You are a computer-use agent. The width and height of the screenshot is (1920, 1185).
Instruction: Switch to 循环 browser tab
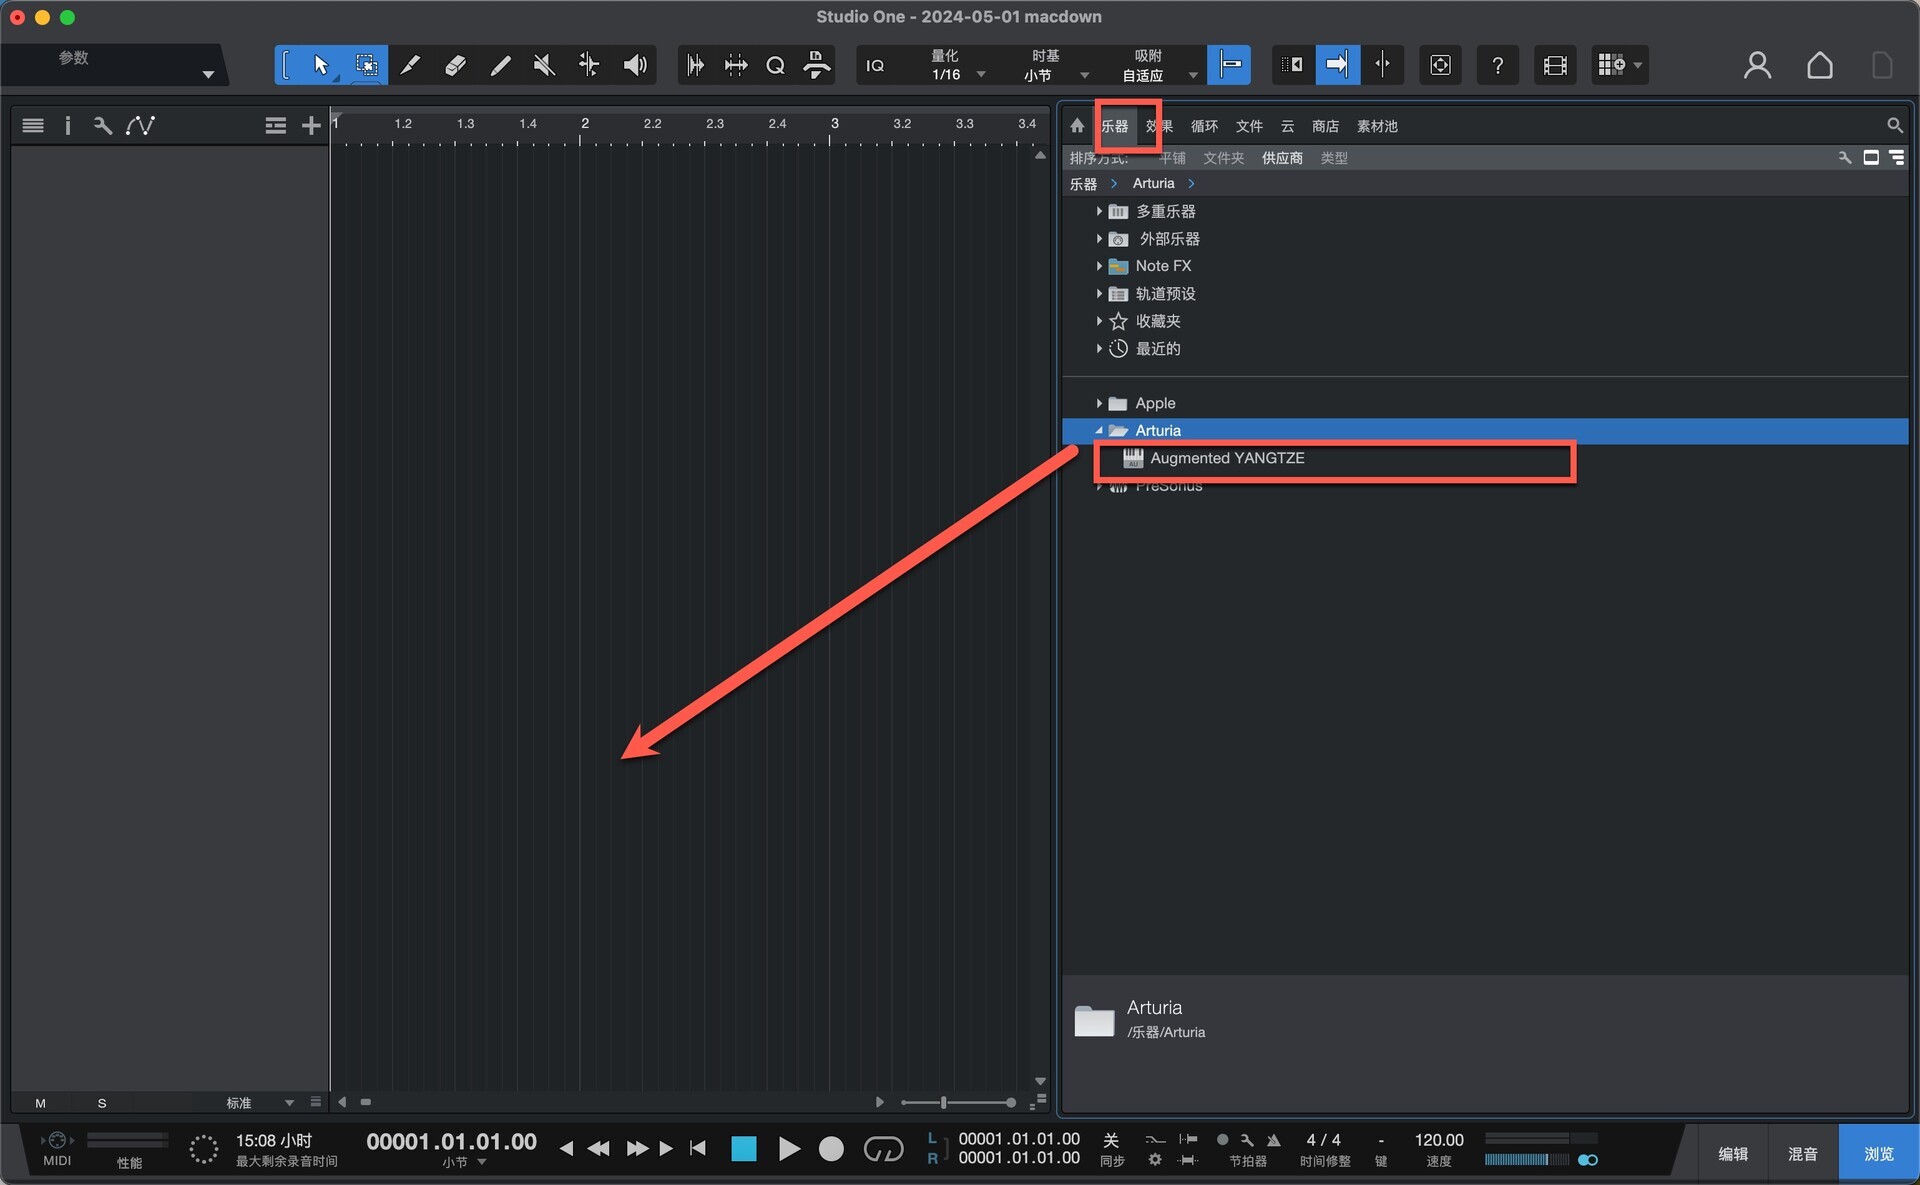point(1204,126)
